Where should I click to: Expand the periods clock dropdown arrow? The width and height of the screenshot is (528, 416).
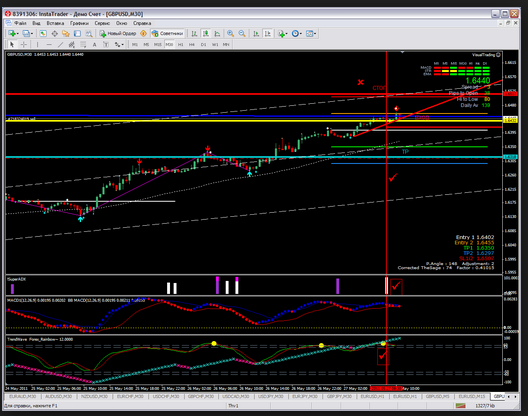tap(301, 34)
